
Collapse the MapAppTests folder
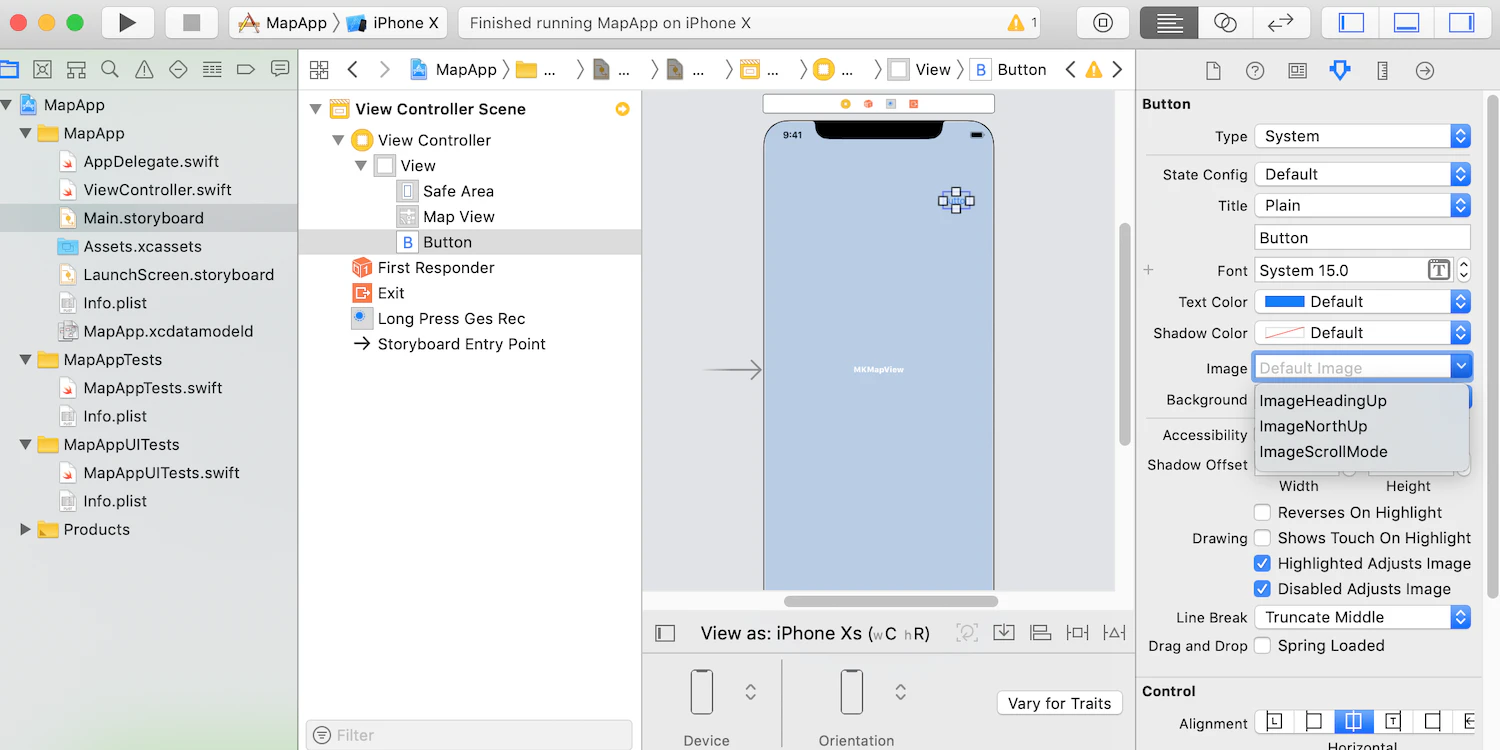26,360
